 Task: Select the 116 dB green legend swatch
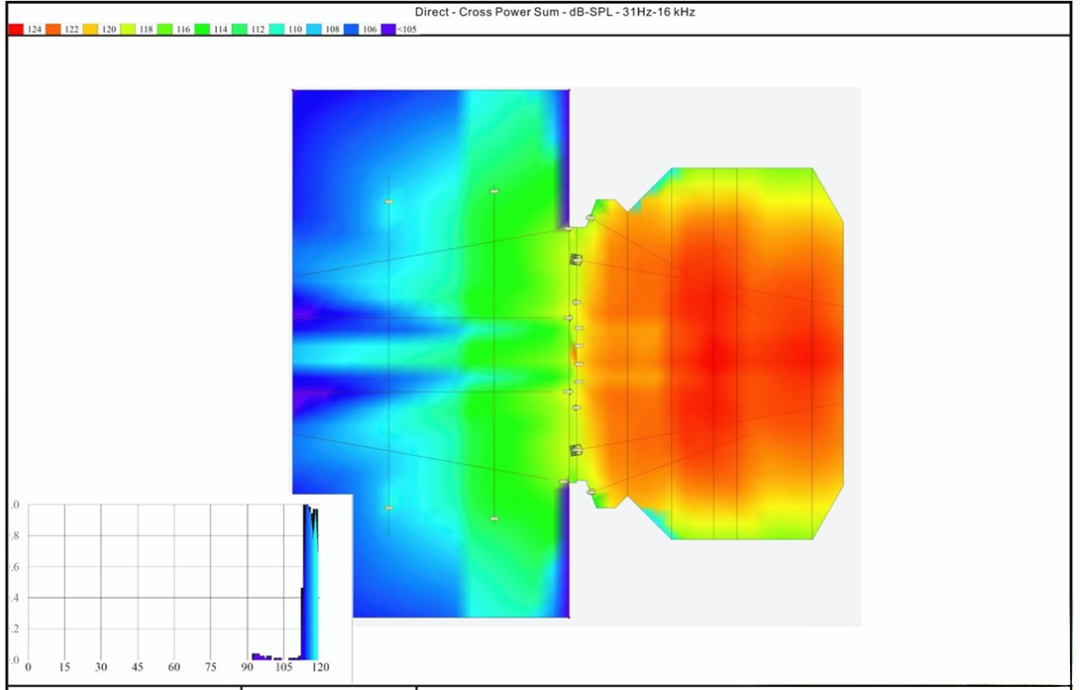coord(165,30)
